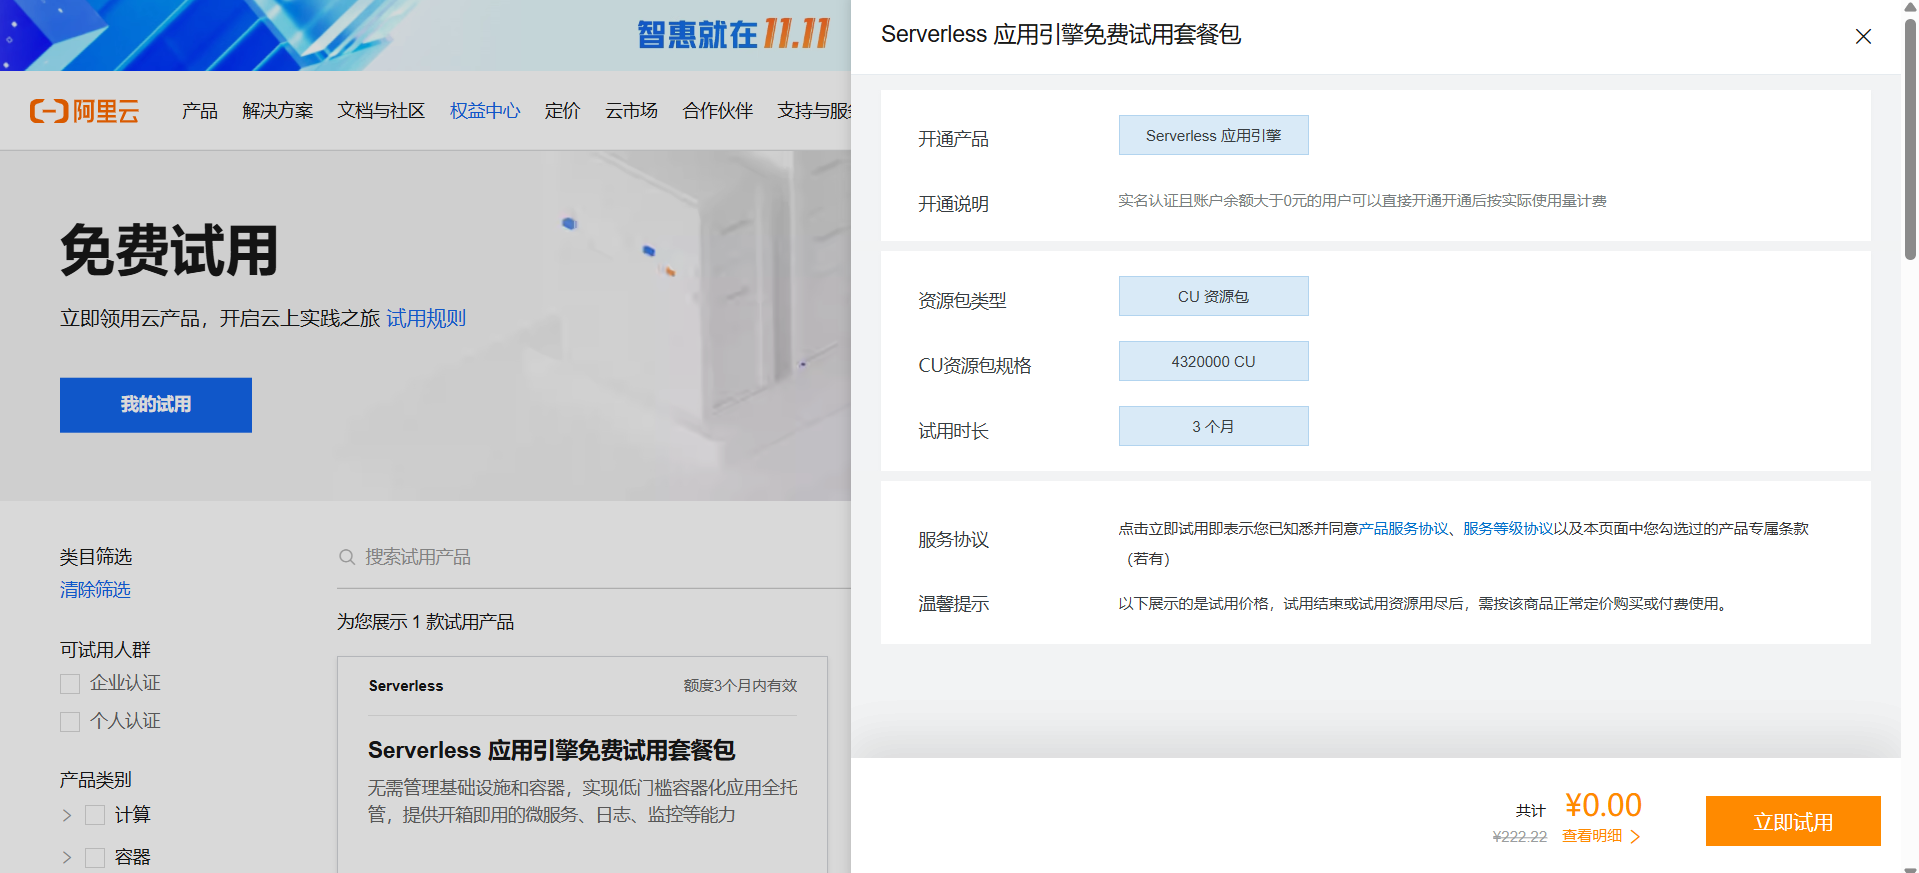Click the search magnifier icon
The image size is (1919, 873).
click(347, 557)
